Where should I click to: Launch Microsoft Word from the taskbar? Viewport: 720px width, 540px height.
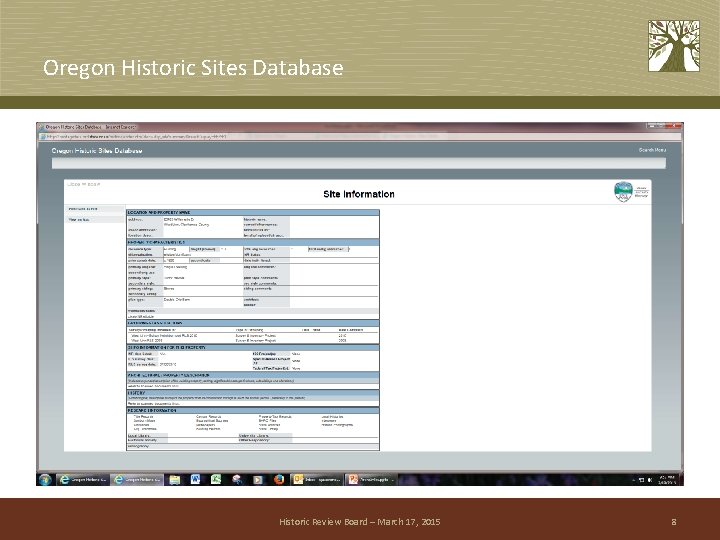[195, 479]
